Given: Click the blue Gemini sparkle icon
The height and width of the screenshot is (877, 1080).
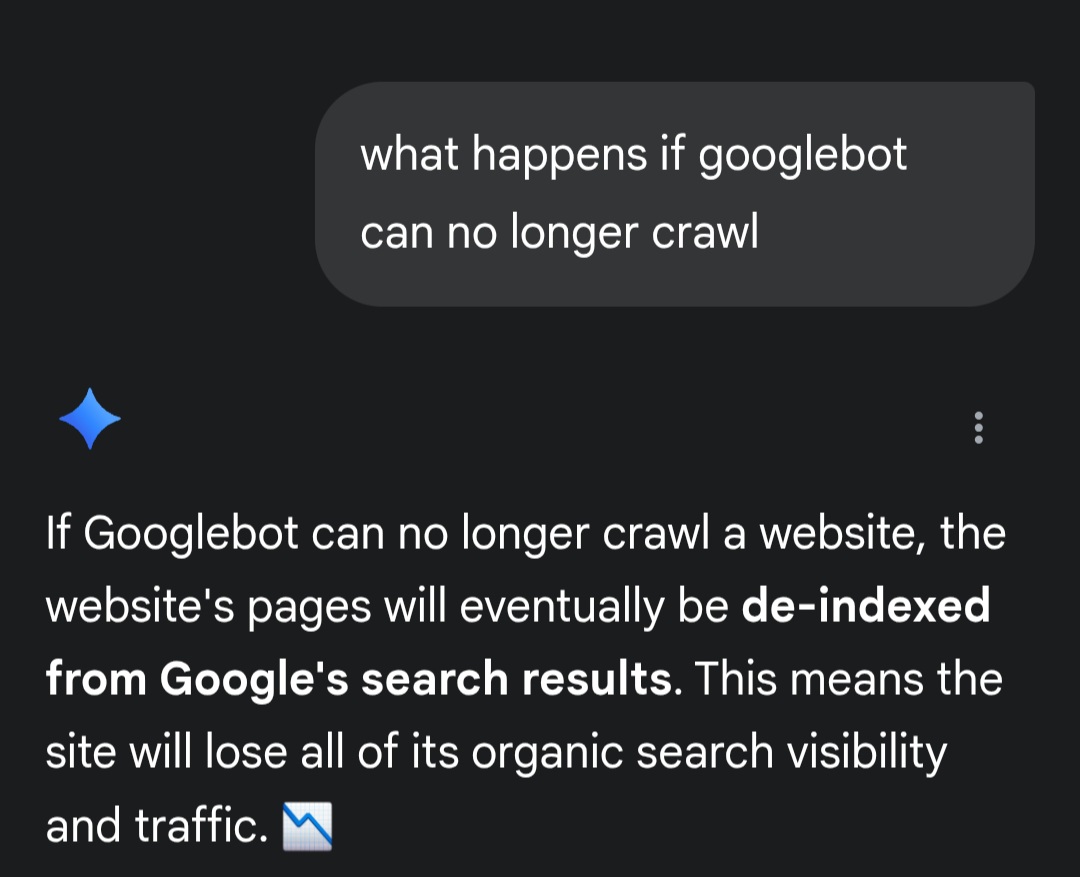Looking at the screenshot, I should (90, 418).
